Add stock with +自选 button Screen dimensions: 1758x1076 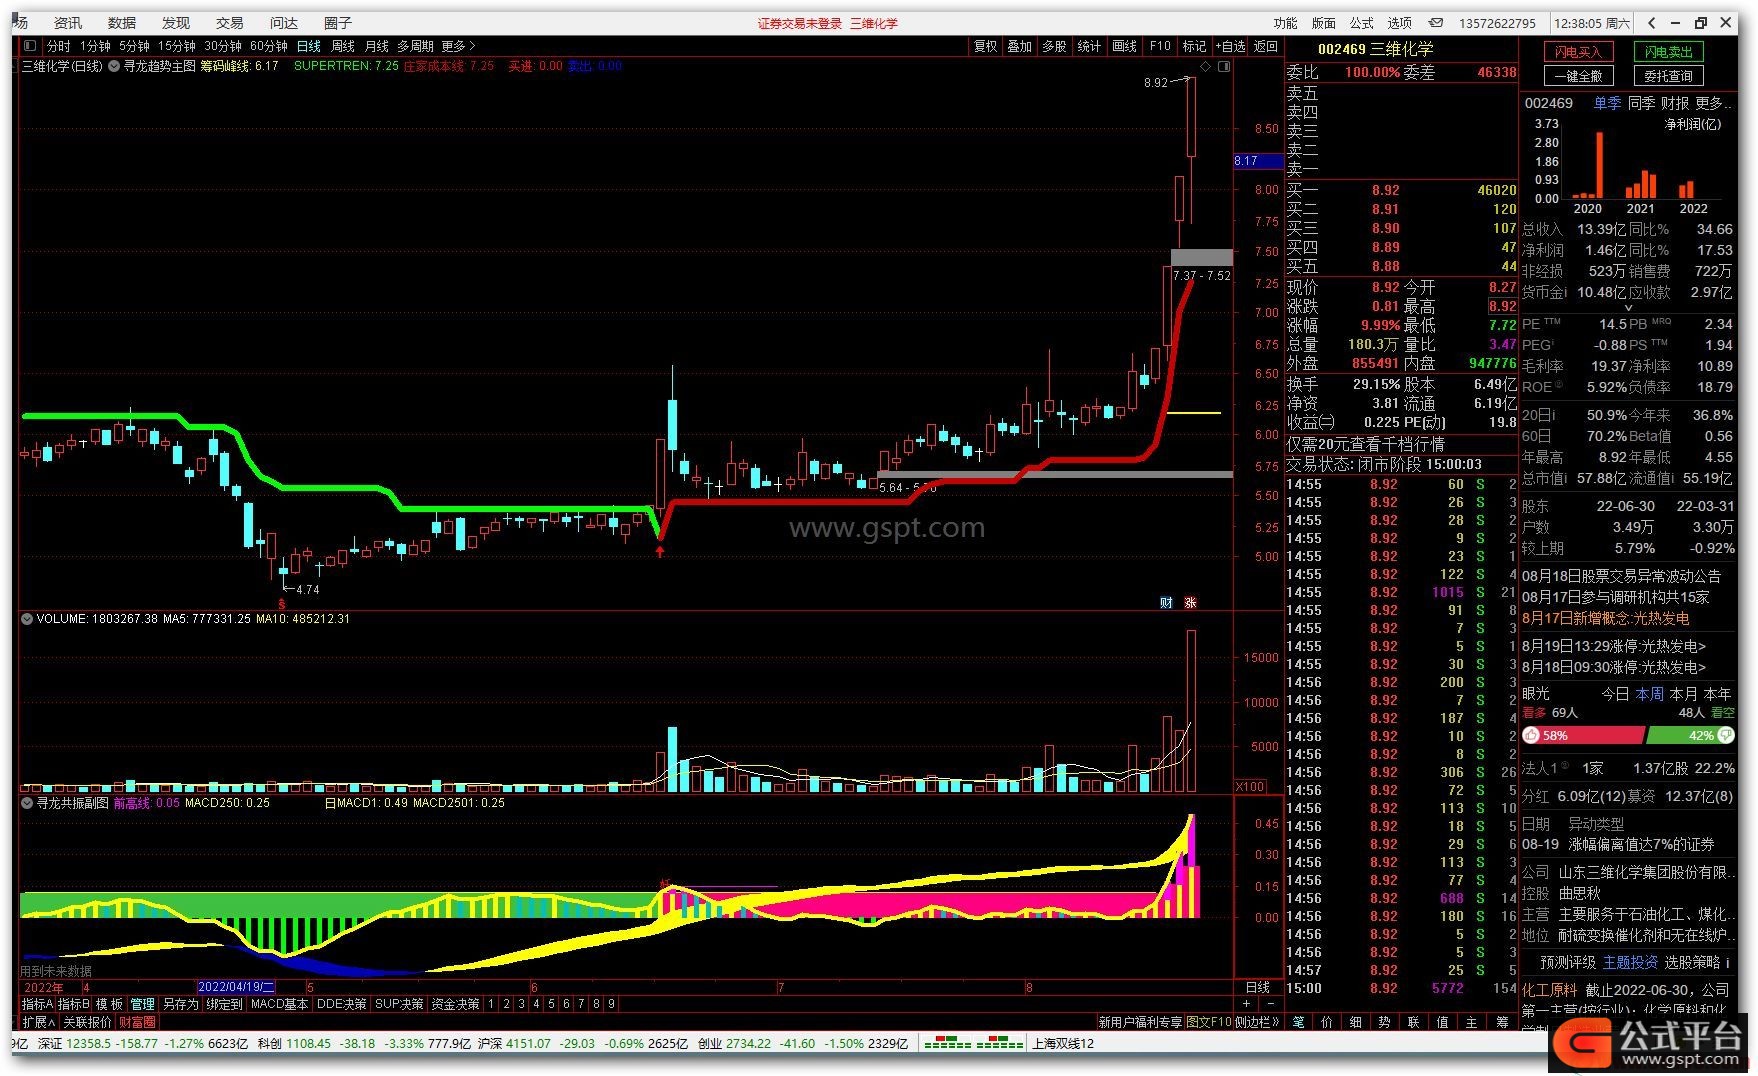pos(1230,46)
